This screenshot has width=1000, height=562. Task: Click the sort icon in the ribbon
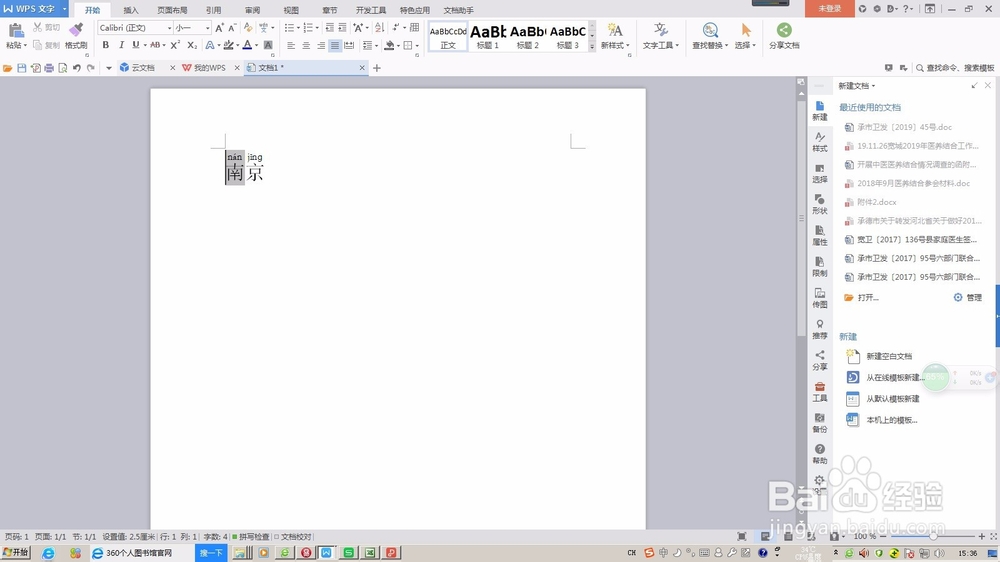pyautogui.click(x=379, y=27)
